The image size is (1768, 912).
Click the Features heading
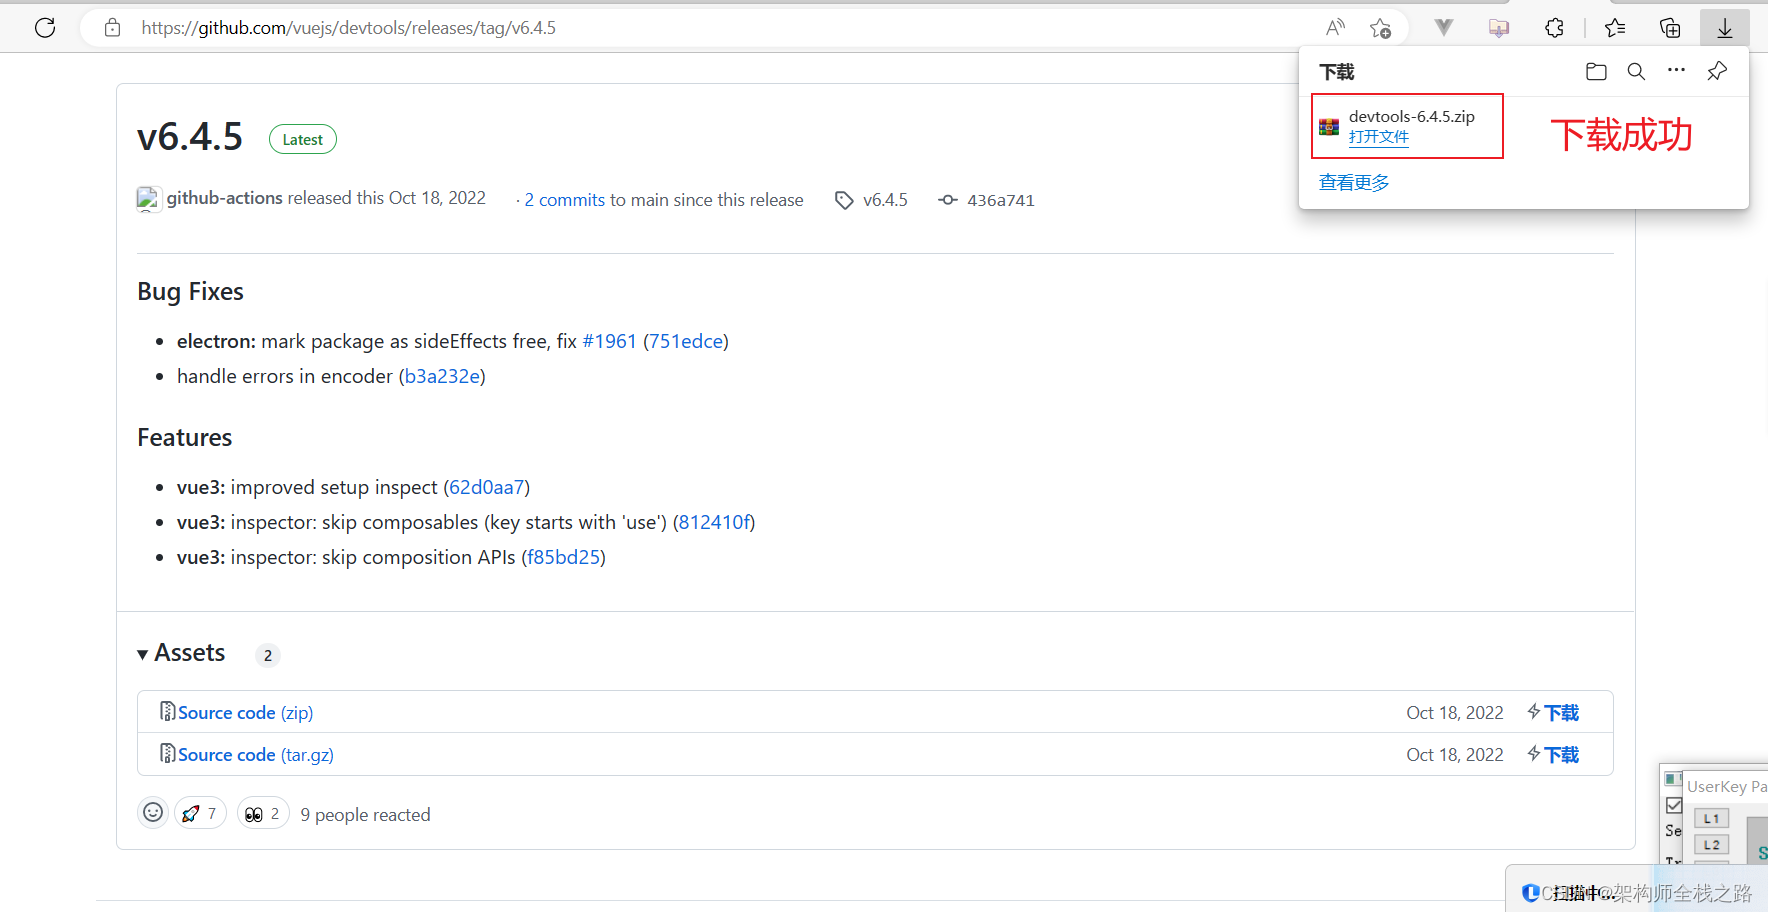[184, 437]
